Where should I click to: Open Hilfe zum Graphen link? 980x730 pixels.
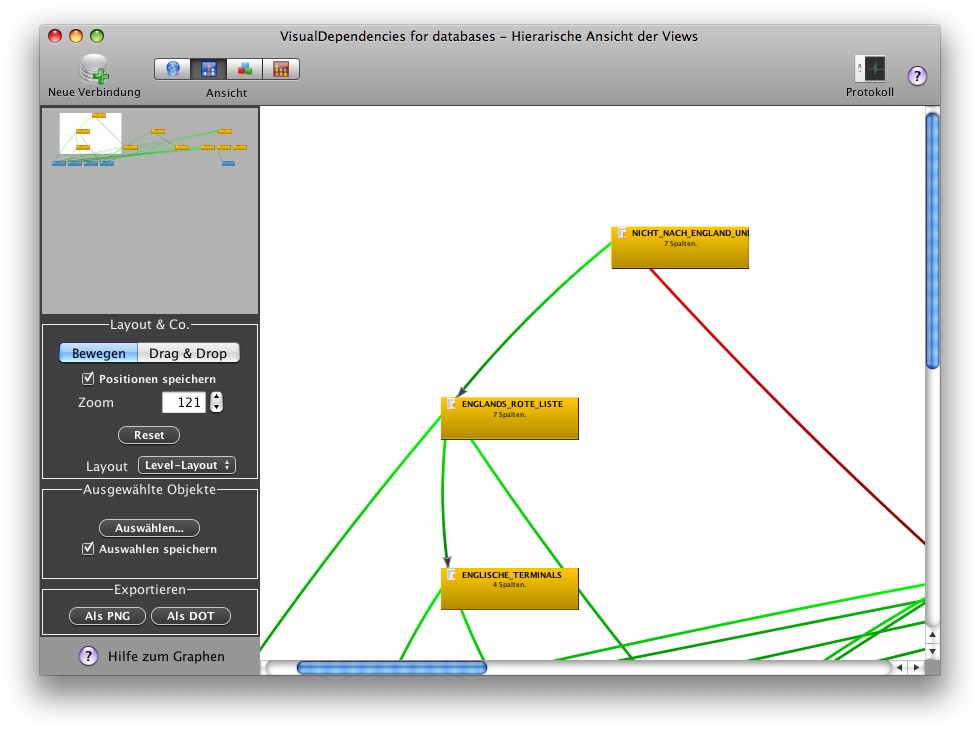[x=166, y=656]
